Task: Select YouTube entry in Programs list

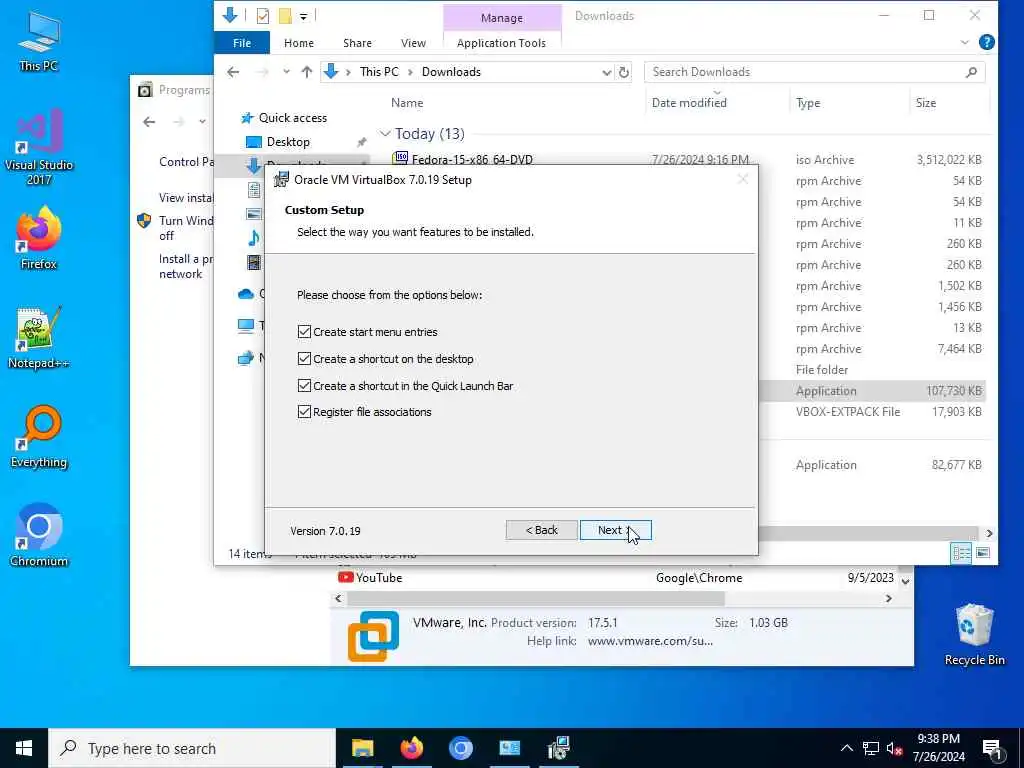Action: click(379, 577)
